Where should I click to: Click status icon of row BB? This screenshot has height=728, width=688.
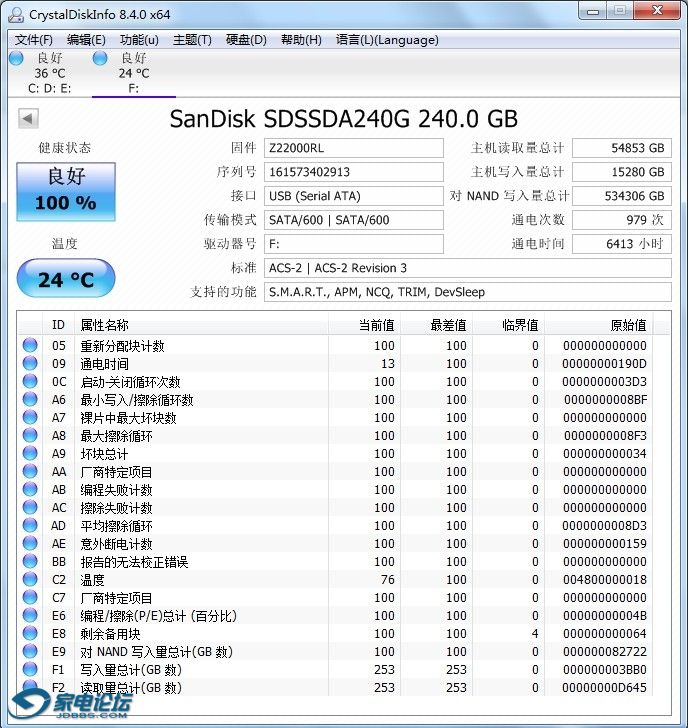[x=30, y=561]
